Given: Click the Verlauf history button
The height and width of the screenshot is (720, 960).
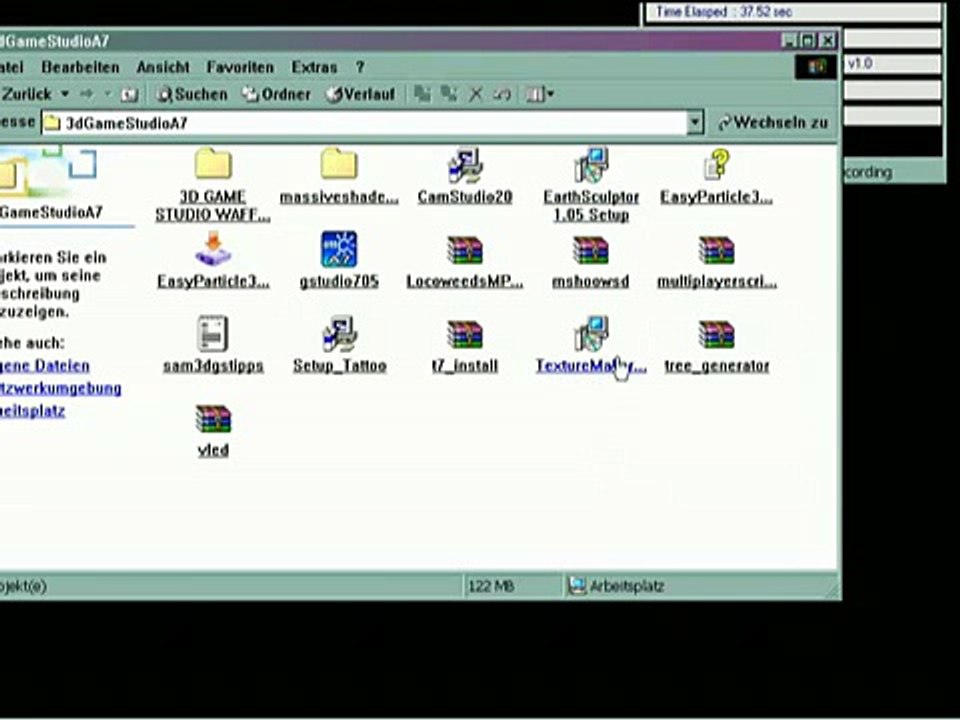Looking at the screenshot, I should (361, 94).
